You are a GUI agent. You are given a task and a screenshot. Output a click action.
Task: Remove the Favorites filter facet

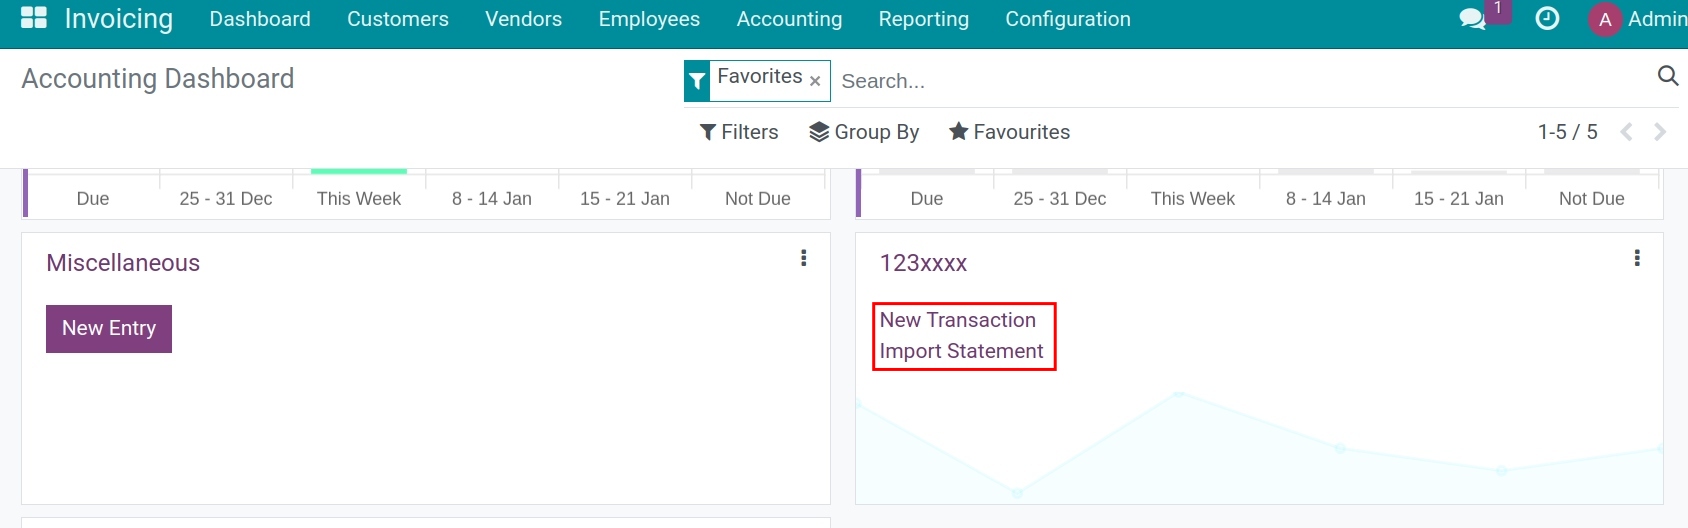[815, 81]
